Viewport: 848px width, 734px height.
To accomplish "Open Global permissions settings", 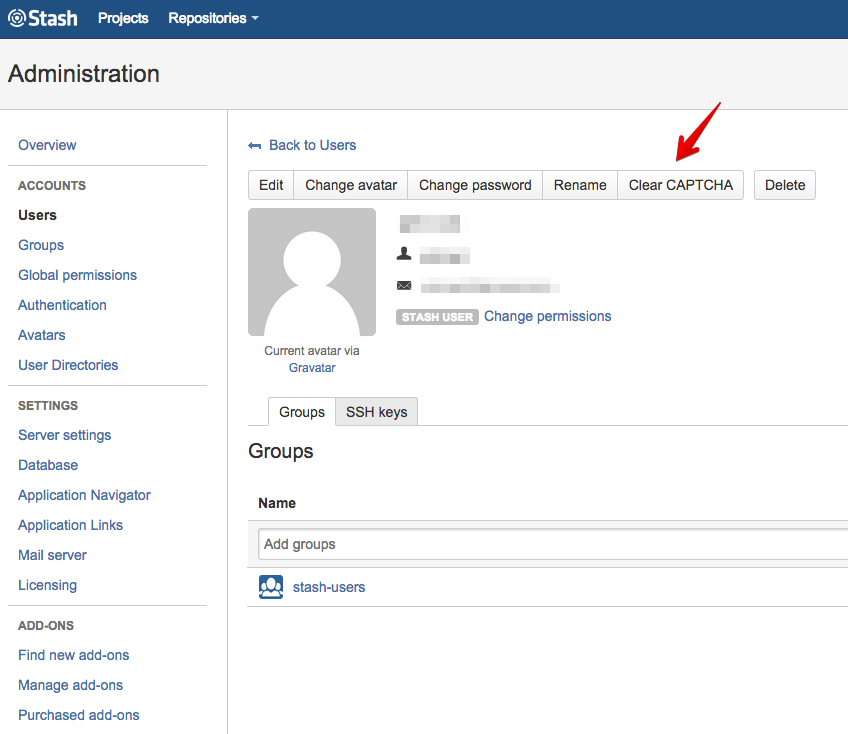I will (x=77, y=275).
